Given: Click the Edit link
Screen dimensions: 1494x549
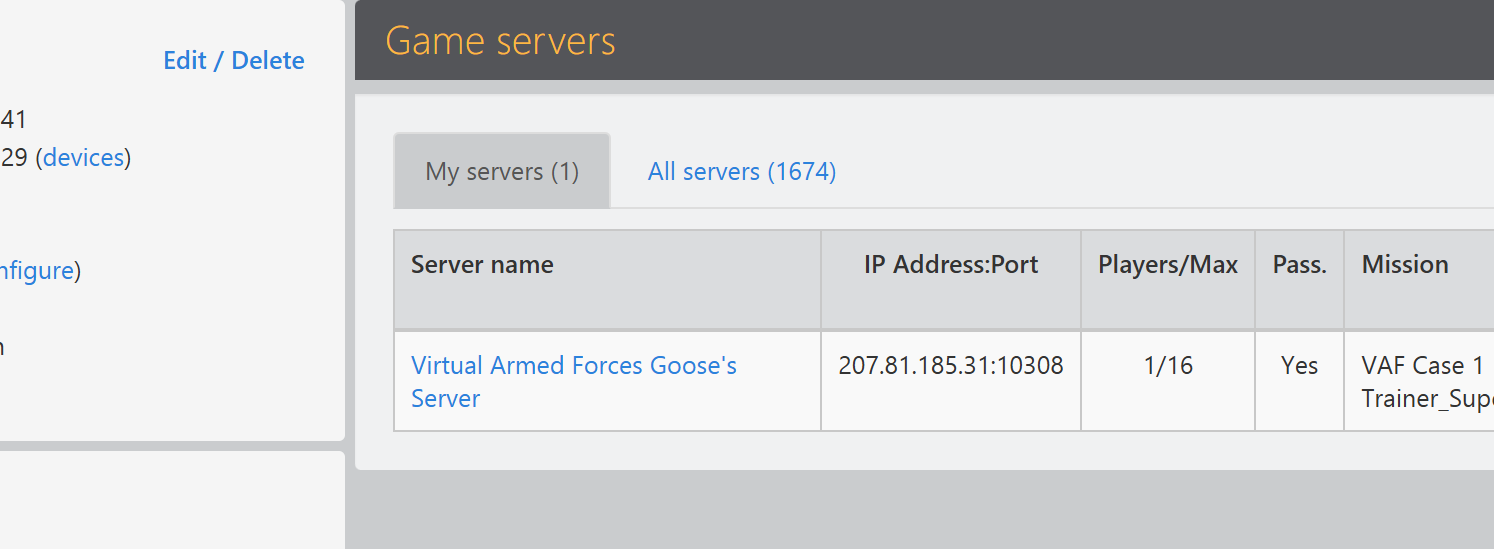Looking at the screenshot, I should tap(184, 61).
